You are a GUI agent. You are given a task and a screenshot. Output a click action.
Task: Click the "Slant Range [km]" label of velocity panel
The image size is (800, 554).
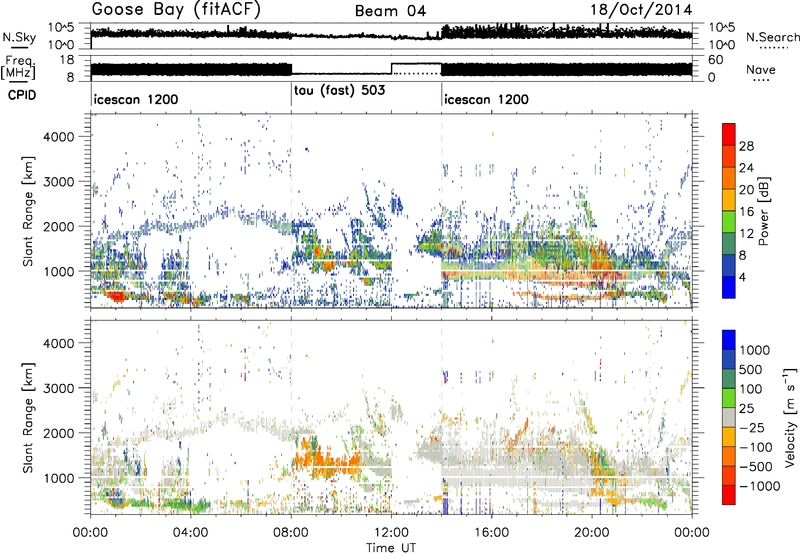pyautogui.click(x=28, y=418)
